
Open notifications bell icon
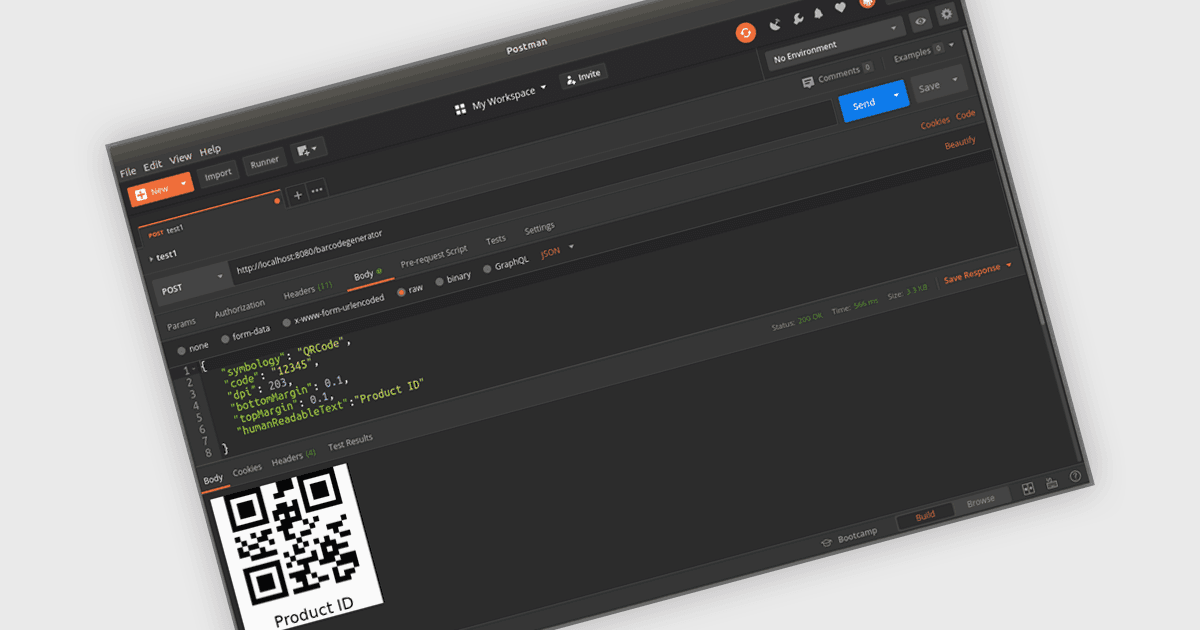[819, 13]
